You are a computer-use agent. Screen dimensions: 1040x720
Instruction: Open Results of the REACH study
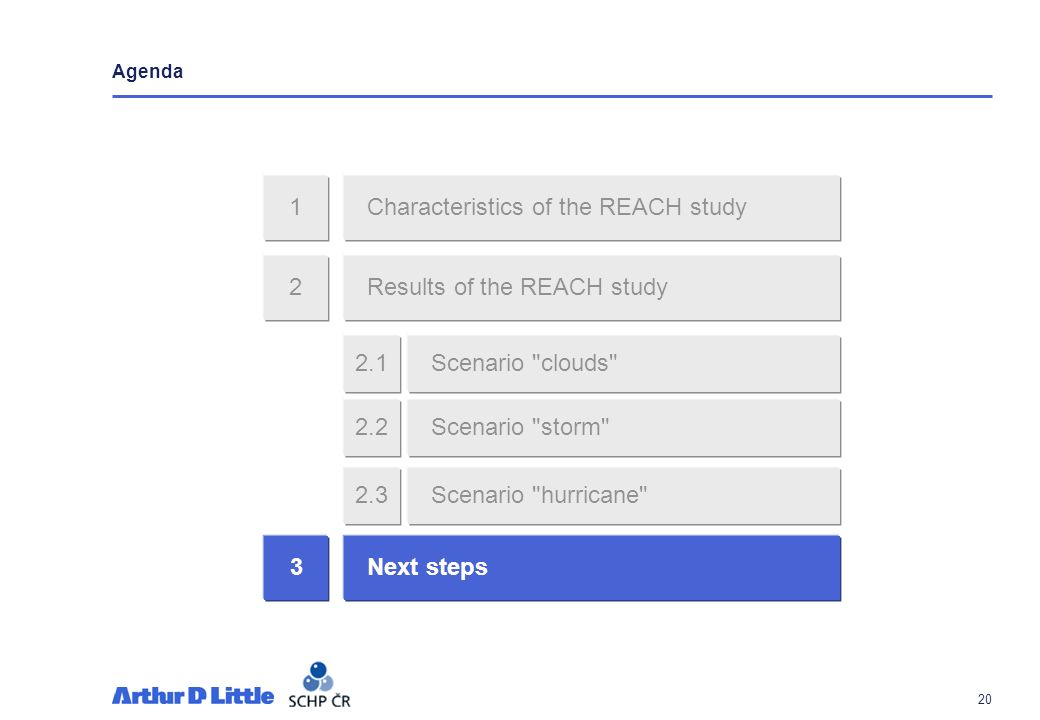point(592,288)
